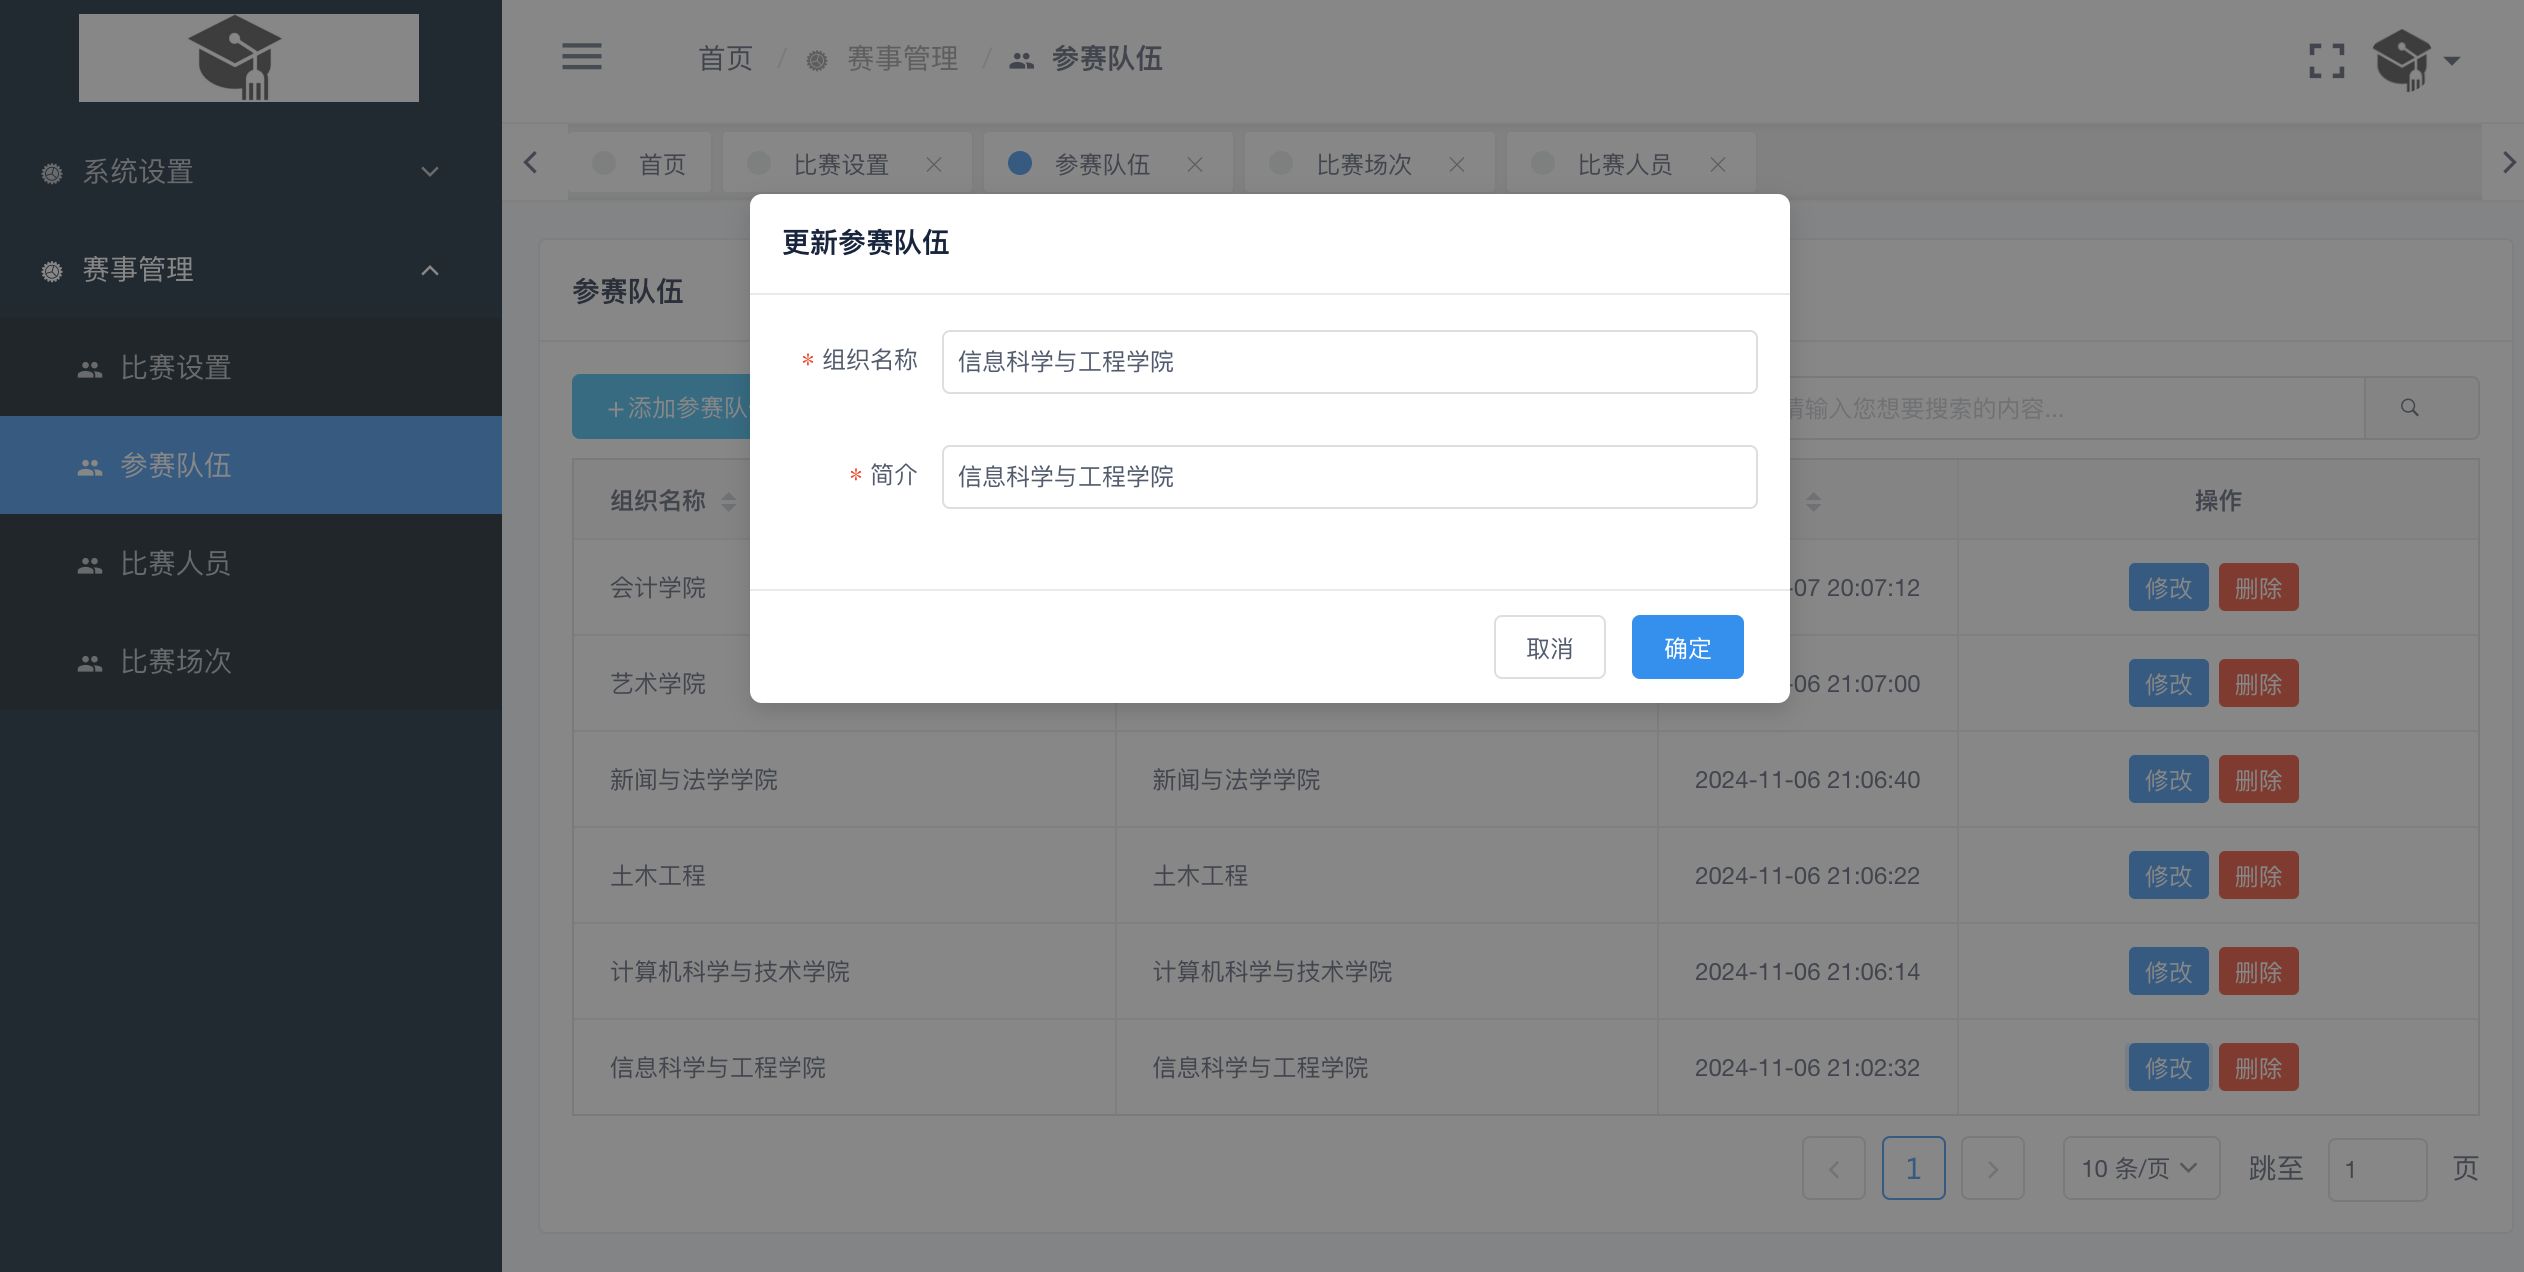This screenshot has height=1272, width=2524.
Task: Open the user avatar graduation cap menu
Action: click(2402, 60)
